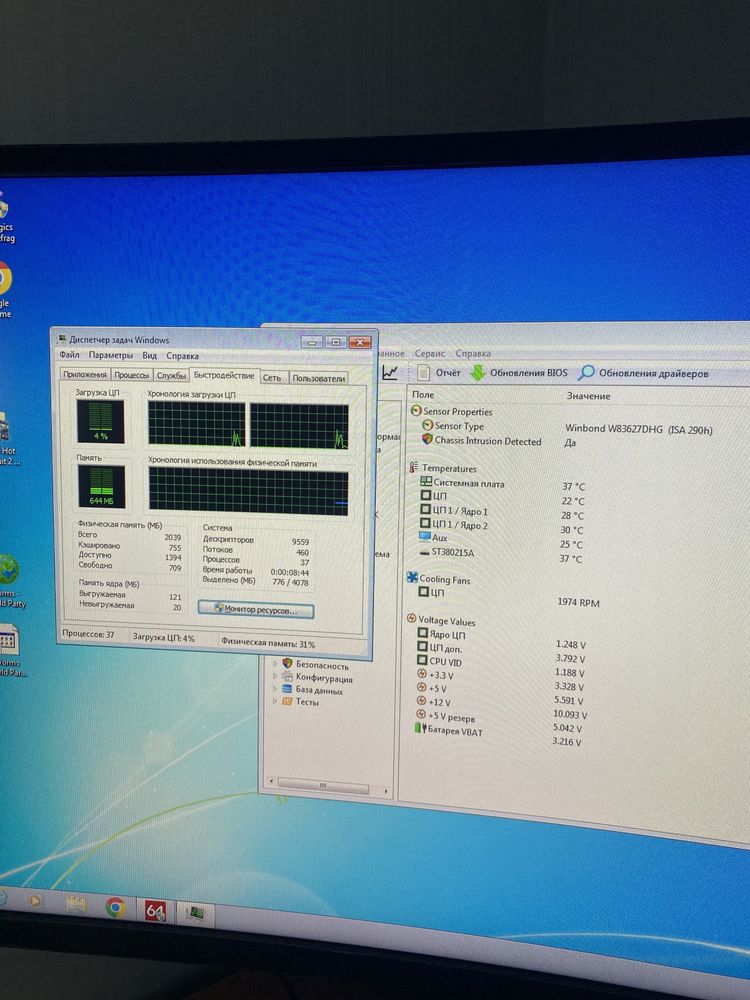Switch to the Службы tab
Image resolution: width=750 pixels, height=1000 pixels.
click(x=172, y=376)
